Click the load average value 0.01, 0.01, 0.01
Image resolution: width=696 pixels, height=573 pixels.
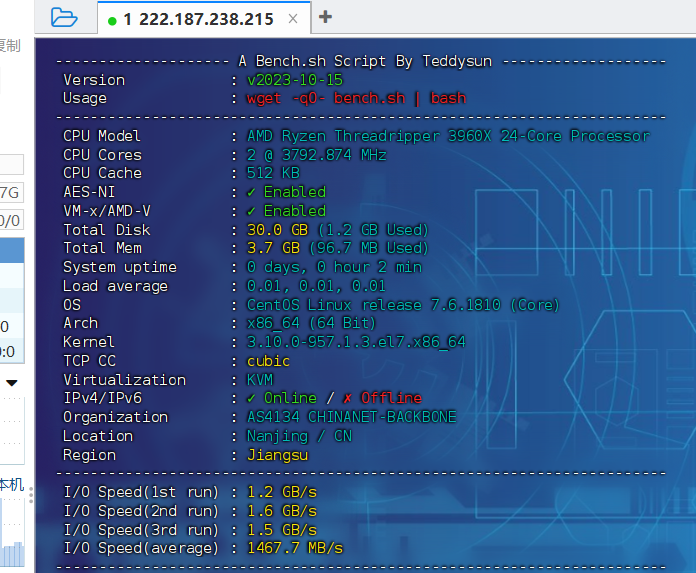316,286
